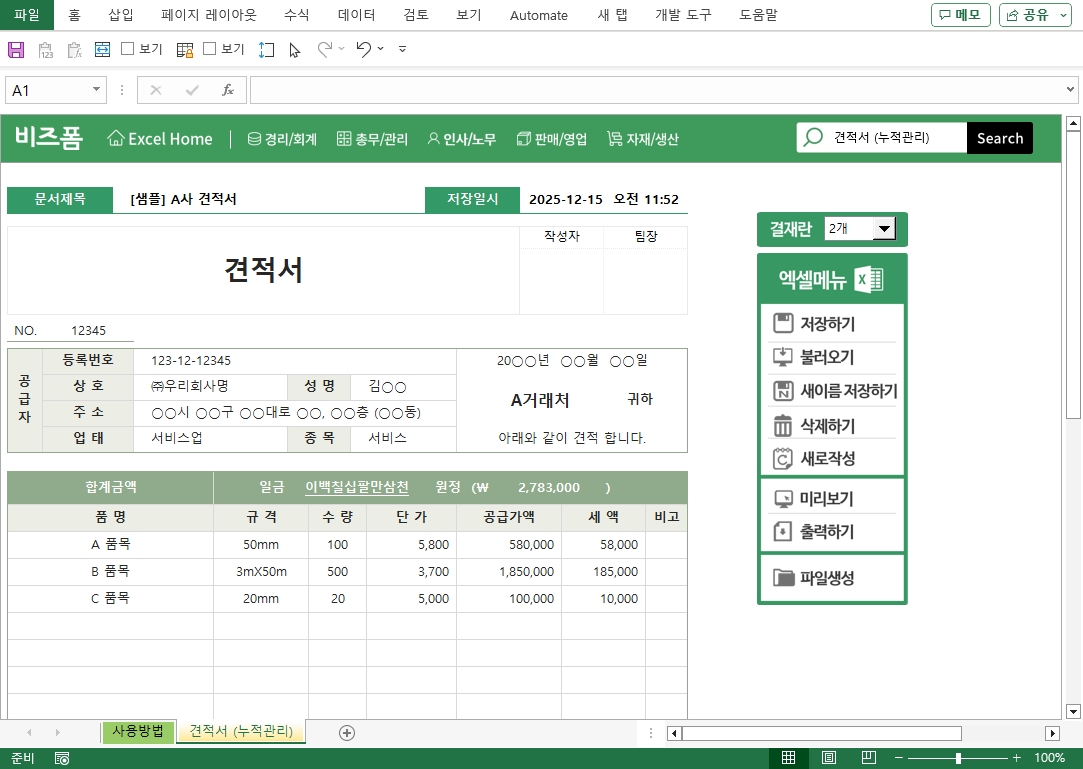Screen dimensions: 1083x769
Task: Click the Undo arrow icon
Action: click(363, 49)
